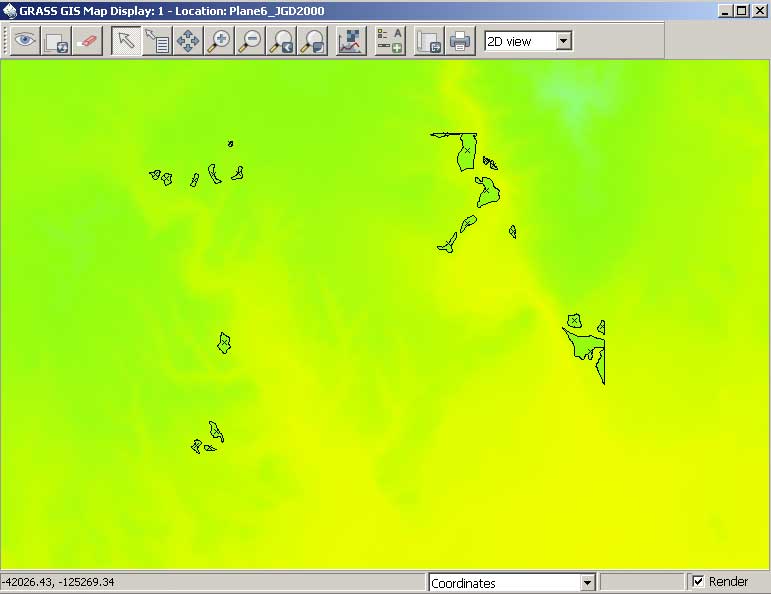Screen dimensions: 771x594
Task: Activate the Pan tool
Action: 188,41
